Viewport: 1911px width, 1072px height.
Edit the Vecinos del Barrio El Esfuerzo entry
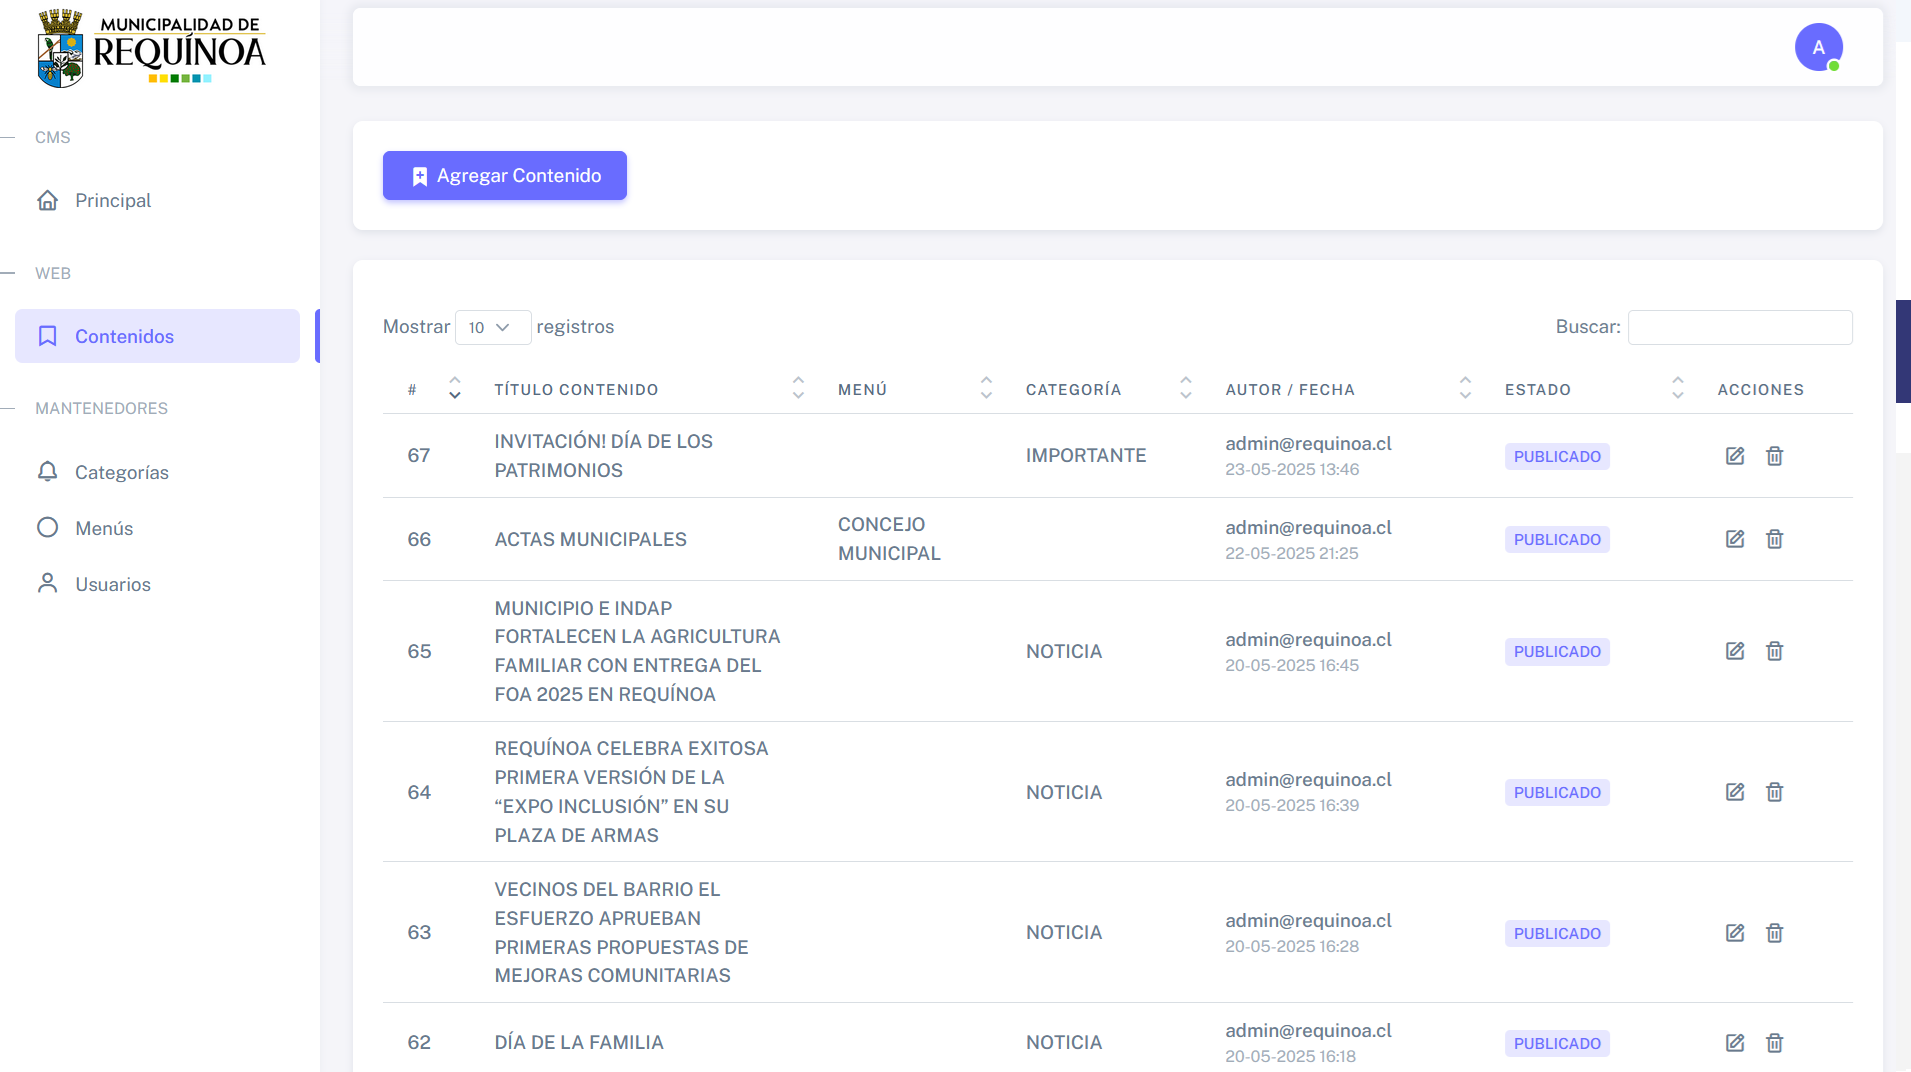click(1734, 933)
